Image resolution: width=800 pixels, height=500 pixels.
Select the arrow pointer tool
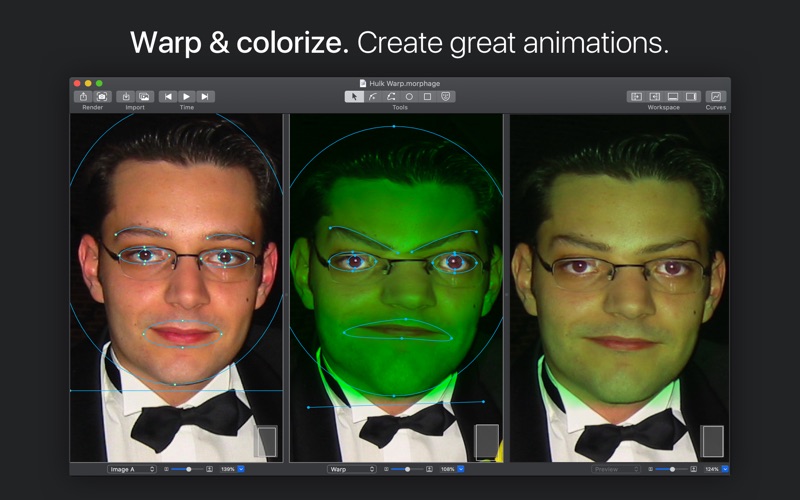coord(354,97)
